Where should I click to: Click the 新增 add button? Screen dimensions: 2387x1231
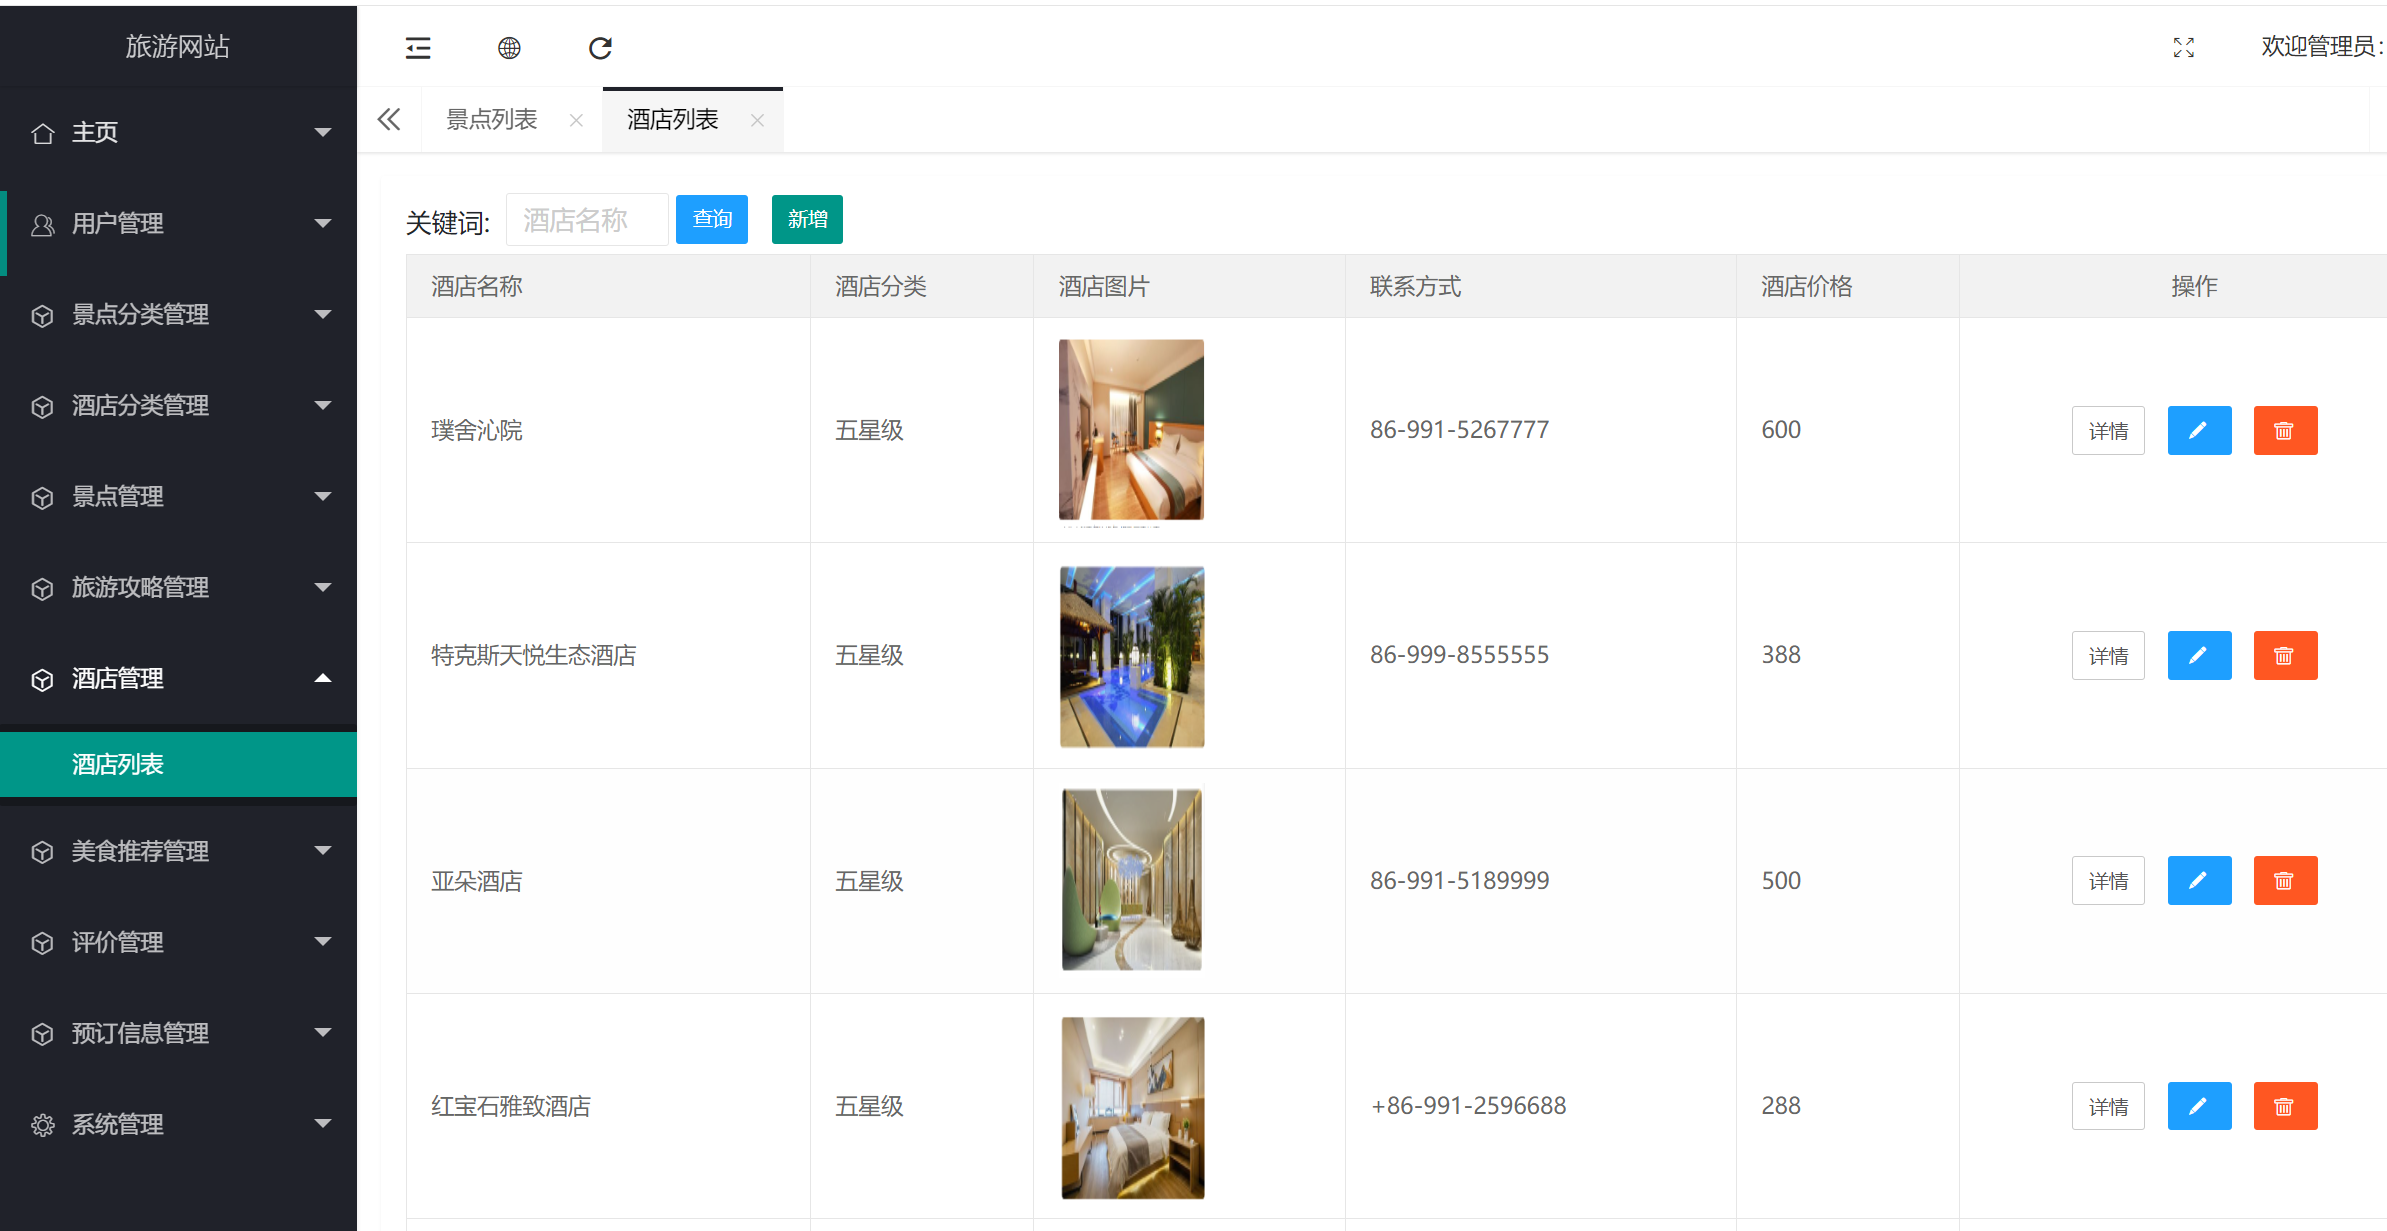point(807,219)
